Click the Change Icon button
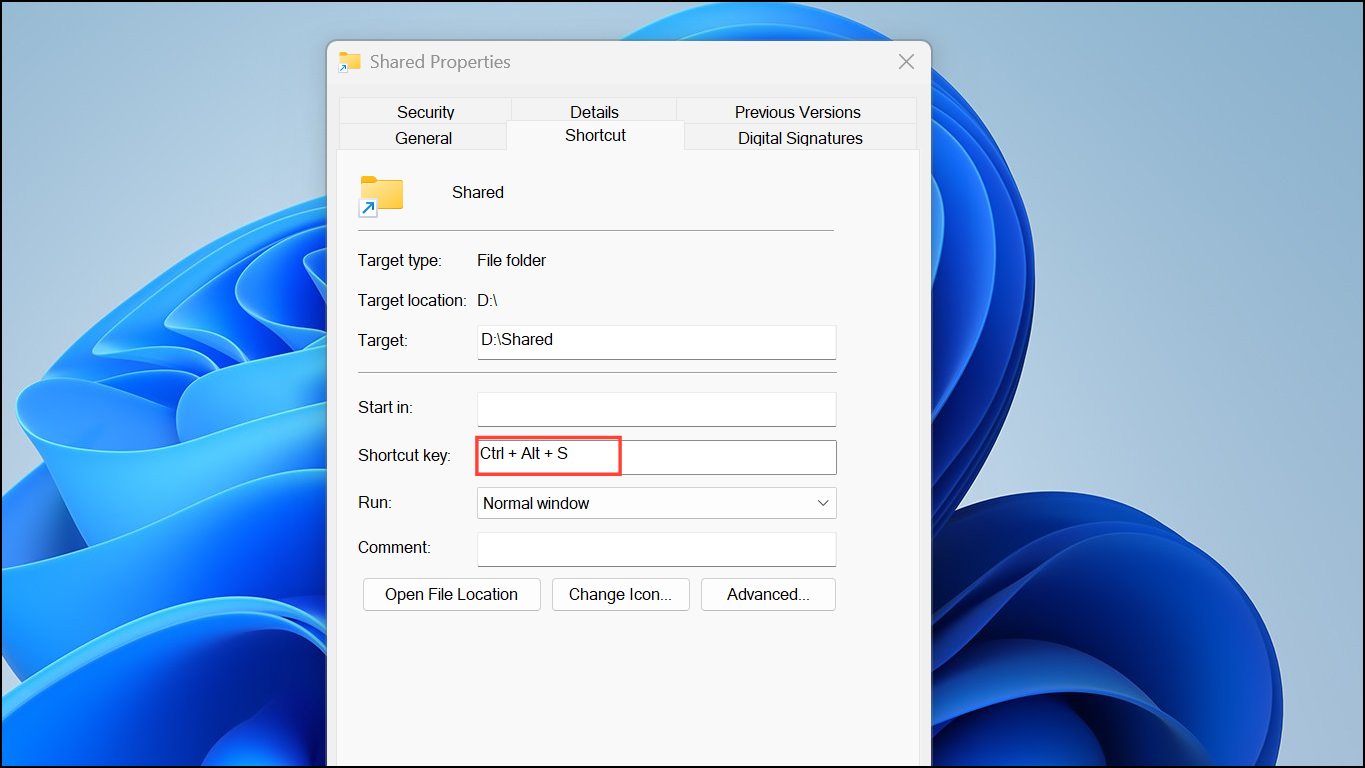Image resolution: width=1365 pixels, height=768 pixels. click(620, 594)
